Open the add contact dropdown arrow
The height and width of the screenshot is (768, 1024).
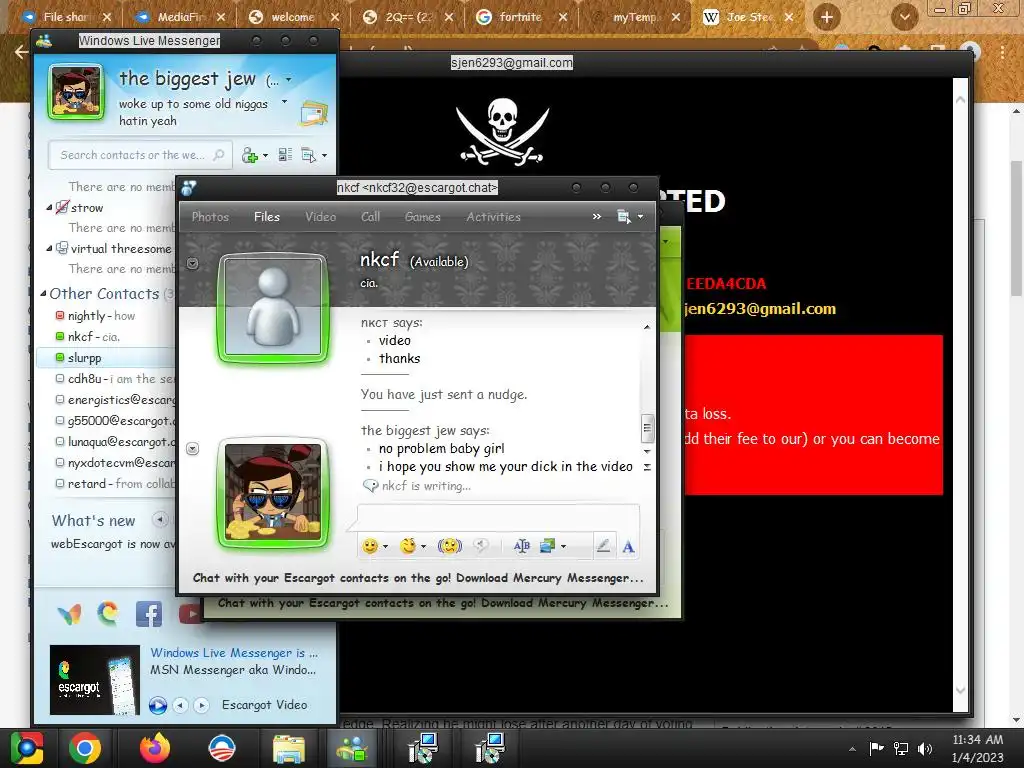[x=265, y=155]
